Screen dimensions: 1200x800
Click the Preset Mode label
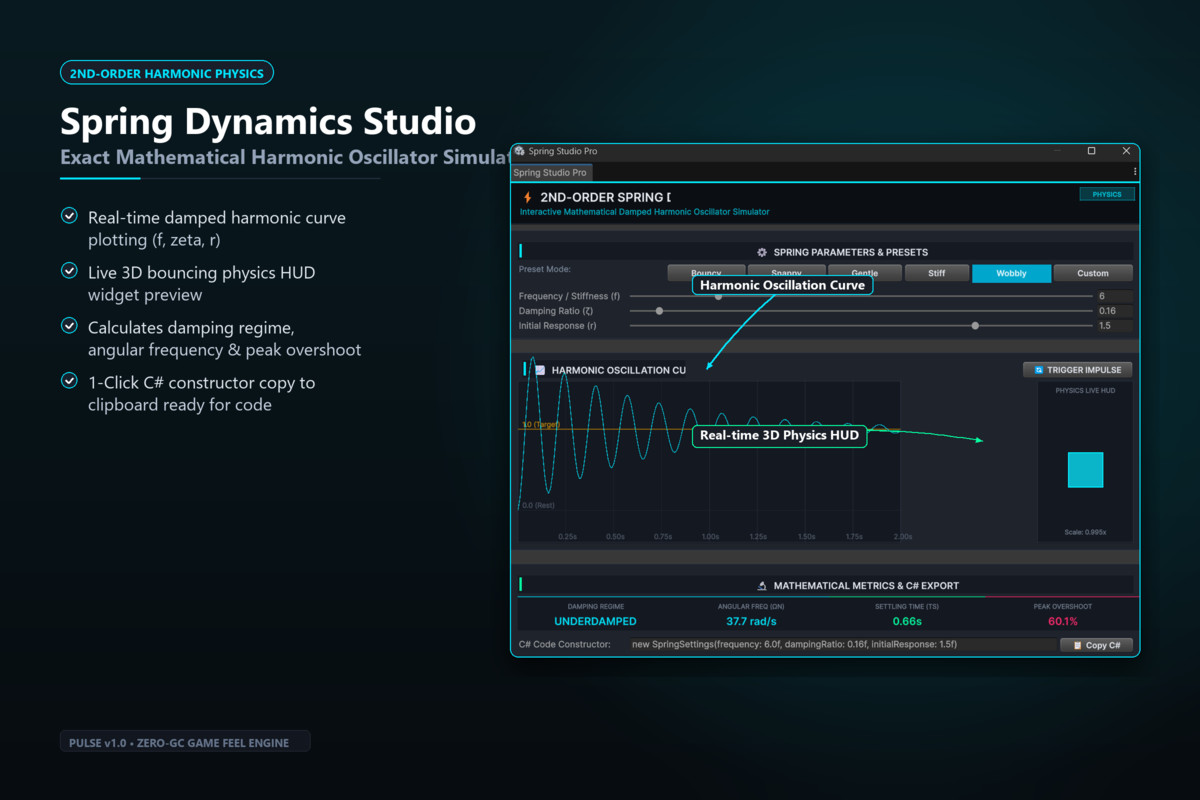point(544,269)
